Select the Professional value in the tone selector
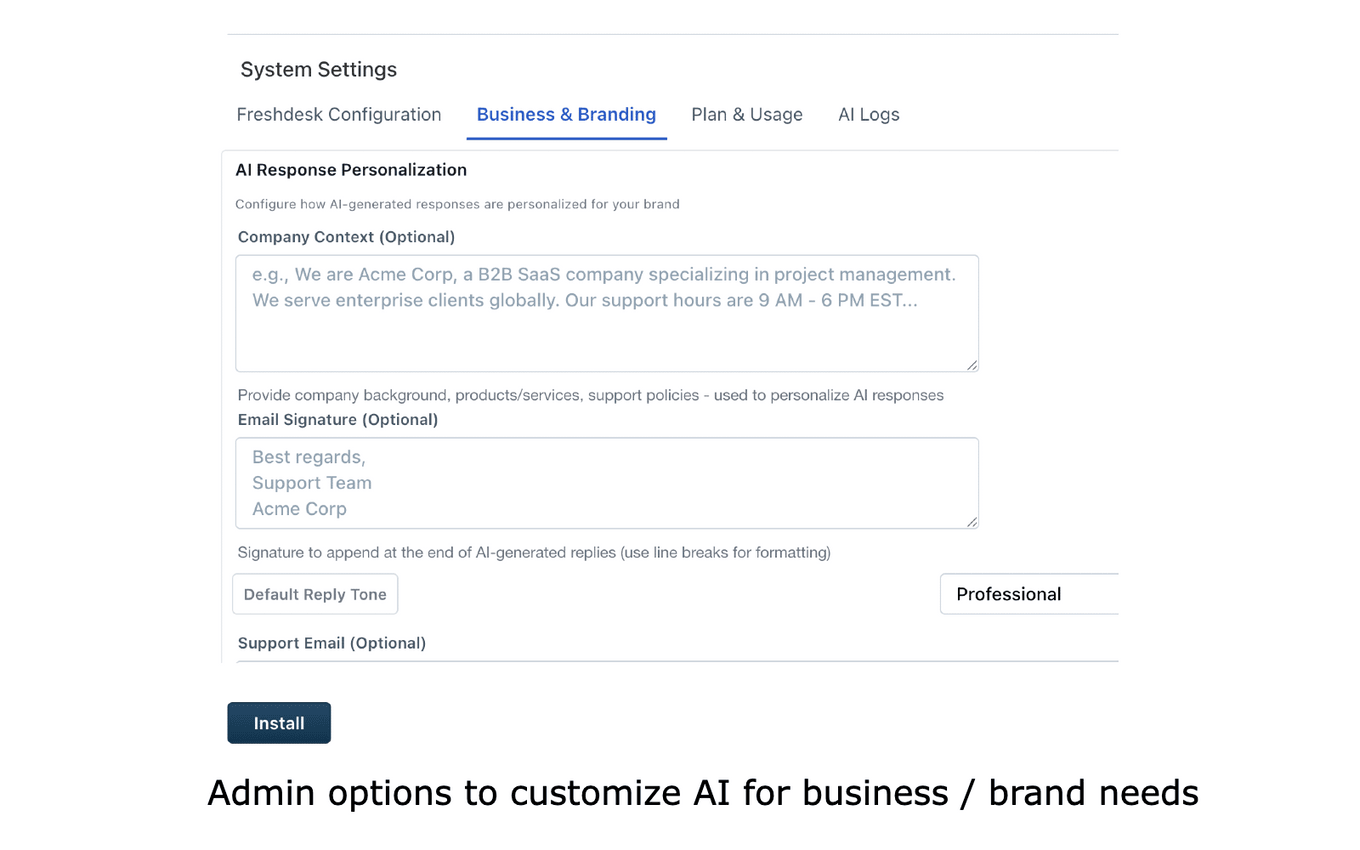The width and height of the screenshot is (1360, 850). tap(1009, 594)
